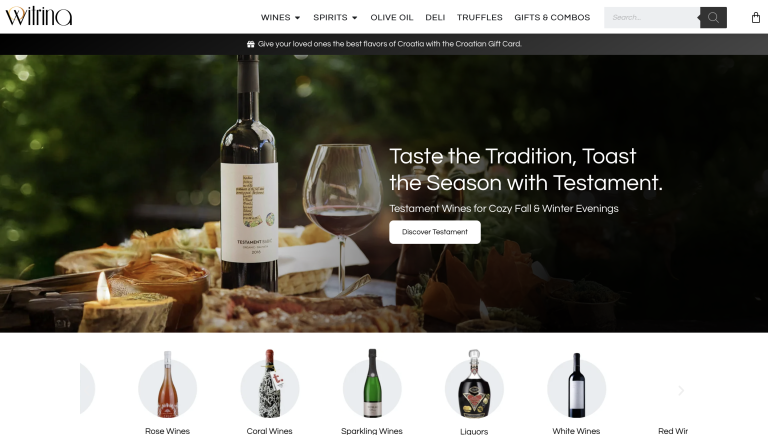Select the Sparkling Wines bottle icon
This screenshot has height=435, width=768.
tap(372, 383)
